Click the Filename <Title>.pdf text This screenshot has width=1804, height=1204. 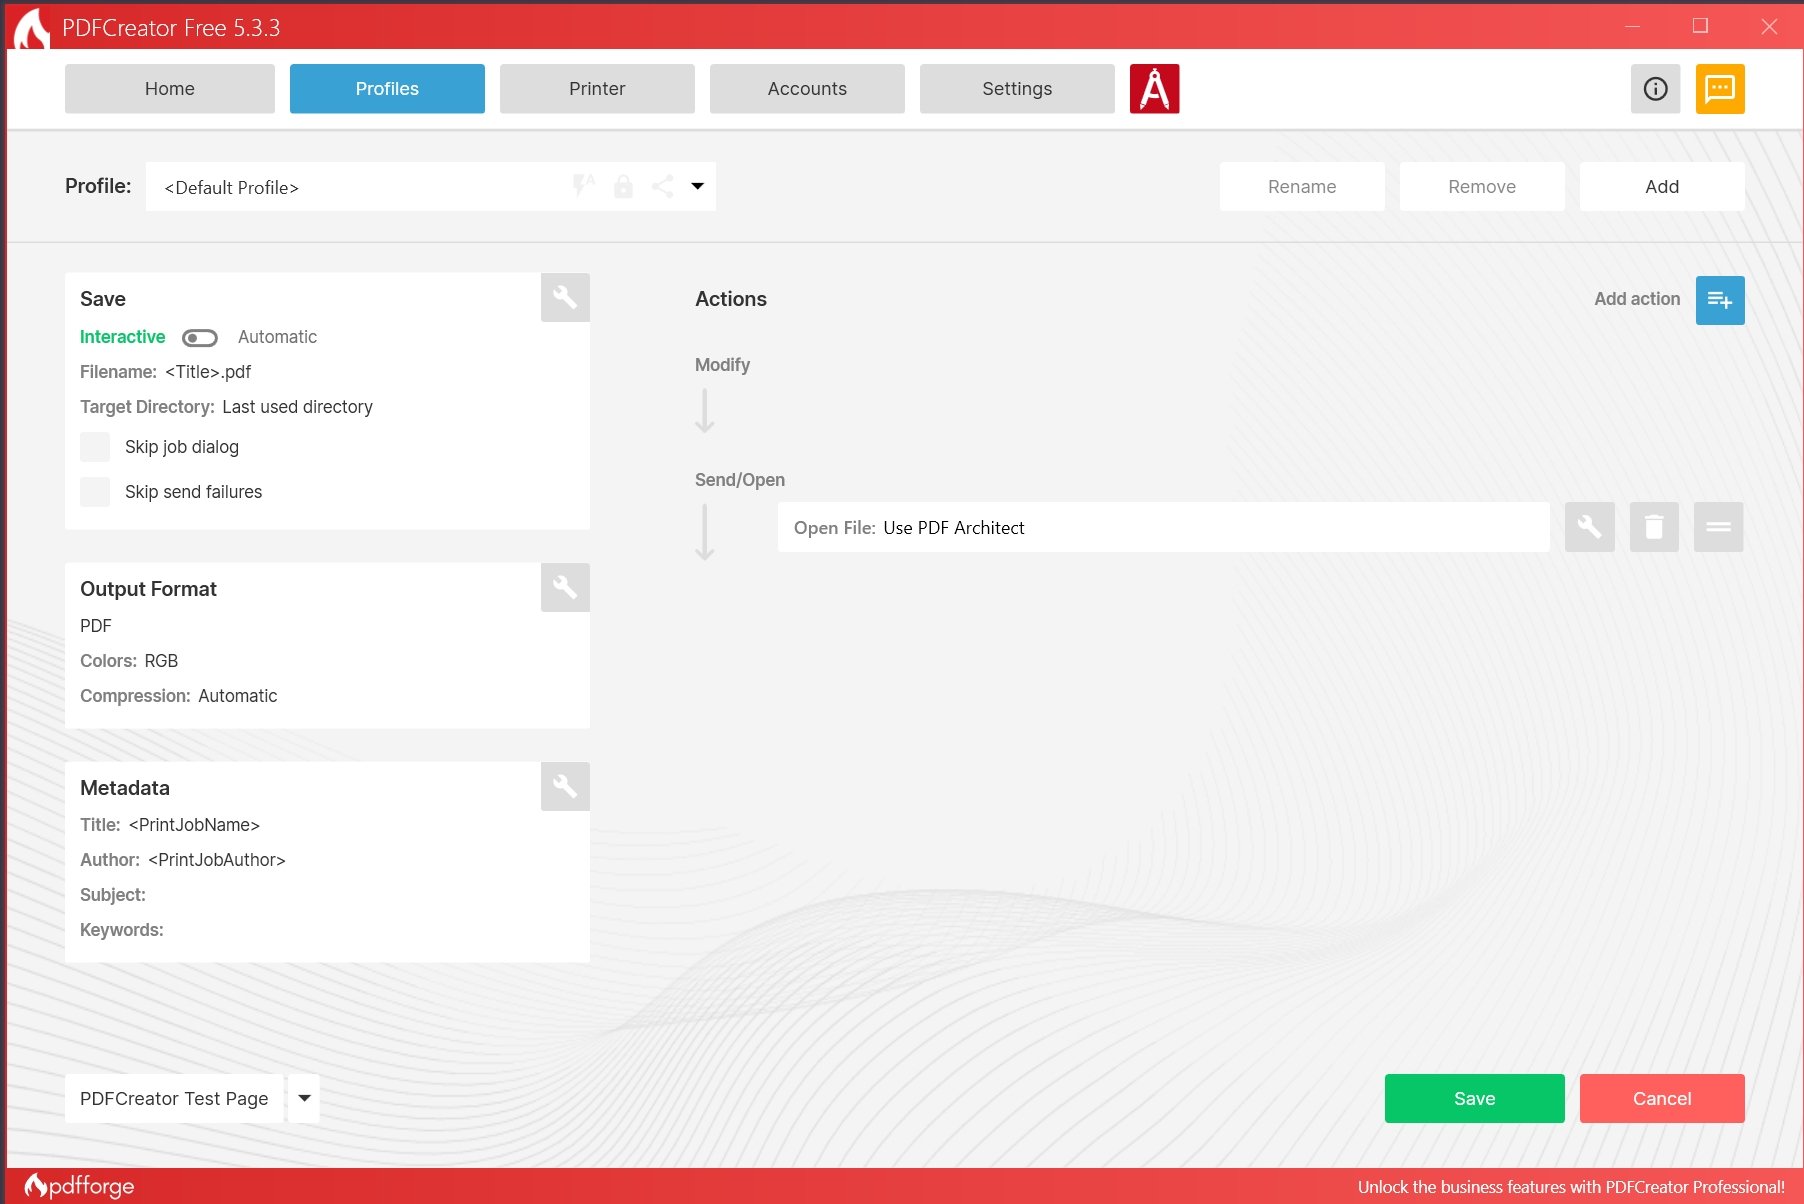pos(165,372)
